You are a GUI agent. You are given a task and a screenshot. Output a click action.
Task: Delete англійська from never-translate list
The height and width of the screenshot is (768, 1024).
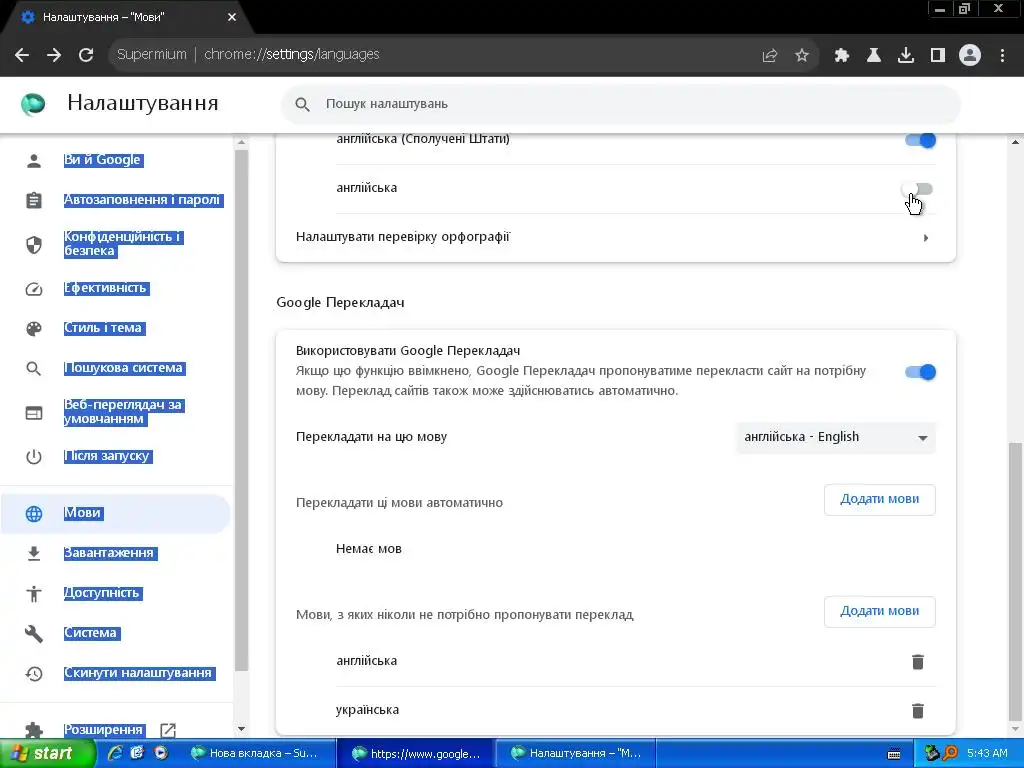click(x=918, y=662)
